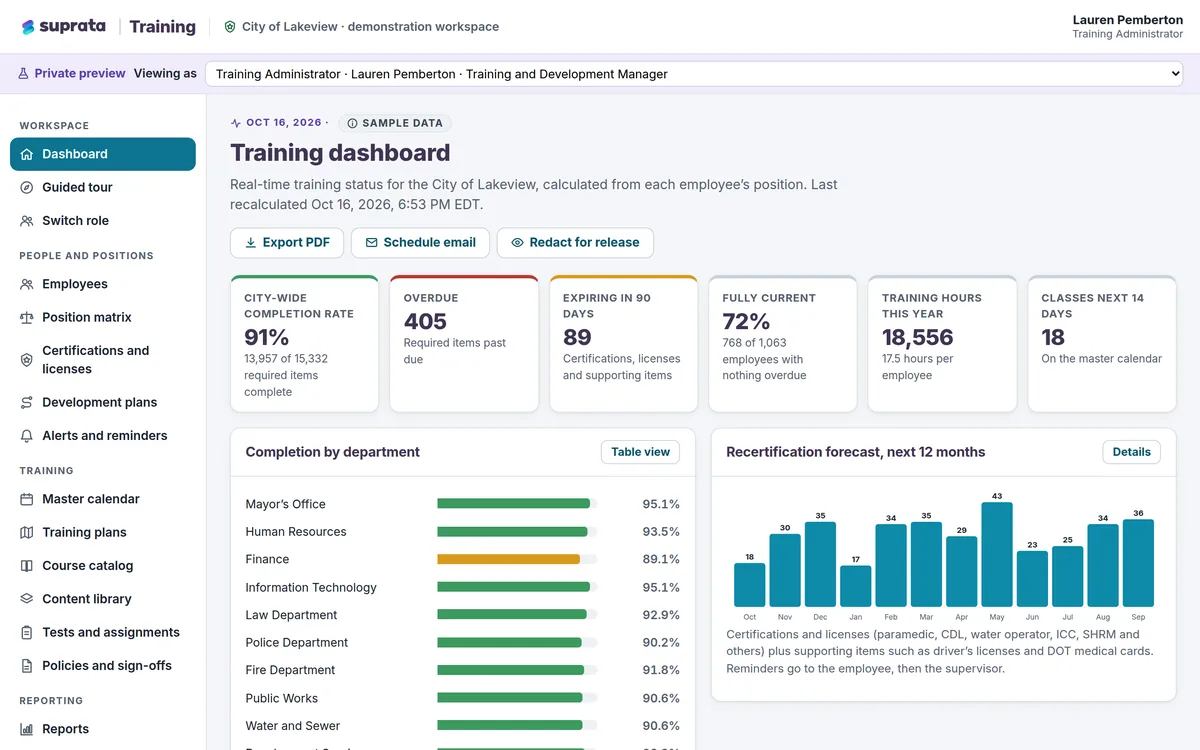The height and width of the screenshot is (750, 1200).
Task: Click the May bar in forecast chart
Action: pos(997,554)
